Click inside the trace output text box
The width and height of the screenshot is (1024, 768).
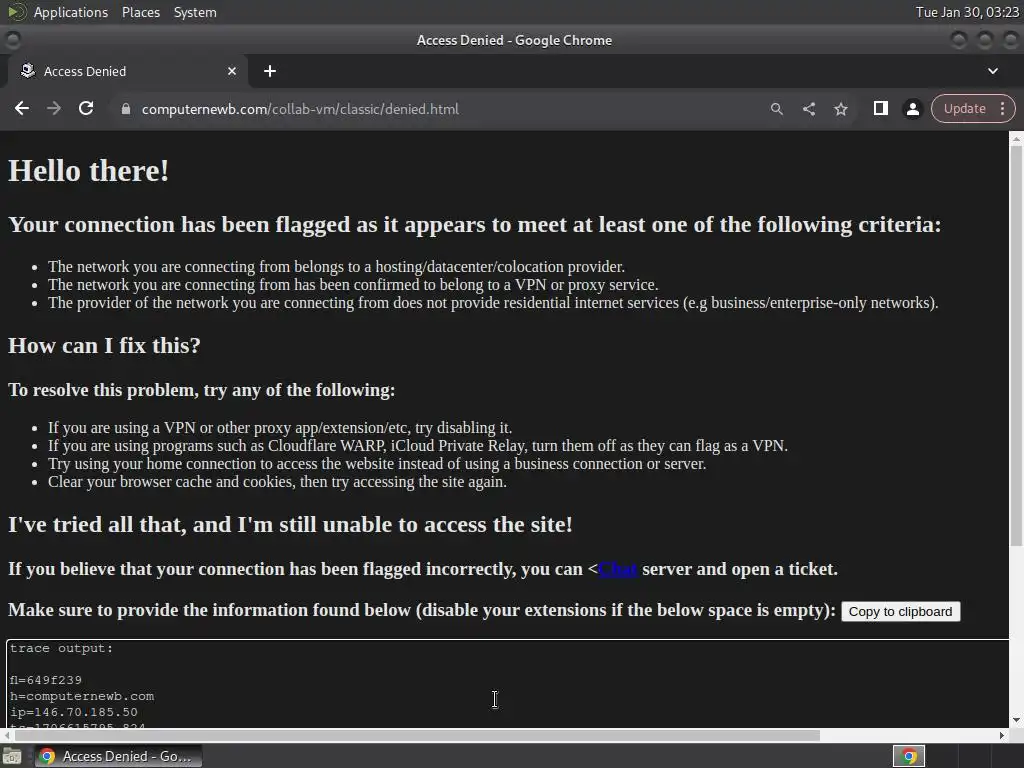507,683
